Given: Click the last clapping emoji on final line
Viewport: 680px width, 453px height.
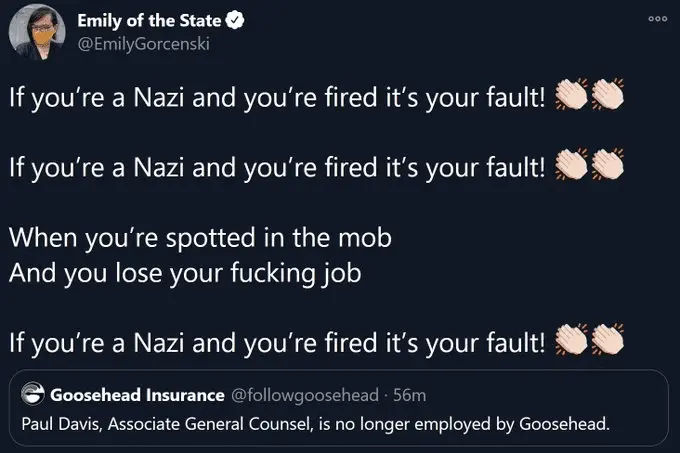Looking at the screenshot, I should pos(608,342).
